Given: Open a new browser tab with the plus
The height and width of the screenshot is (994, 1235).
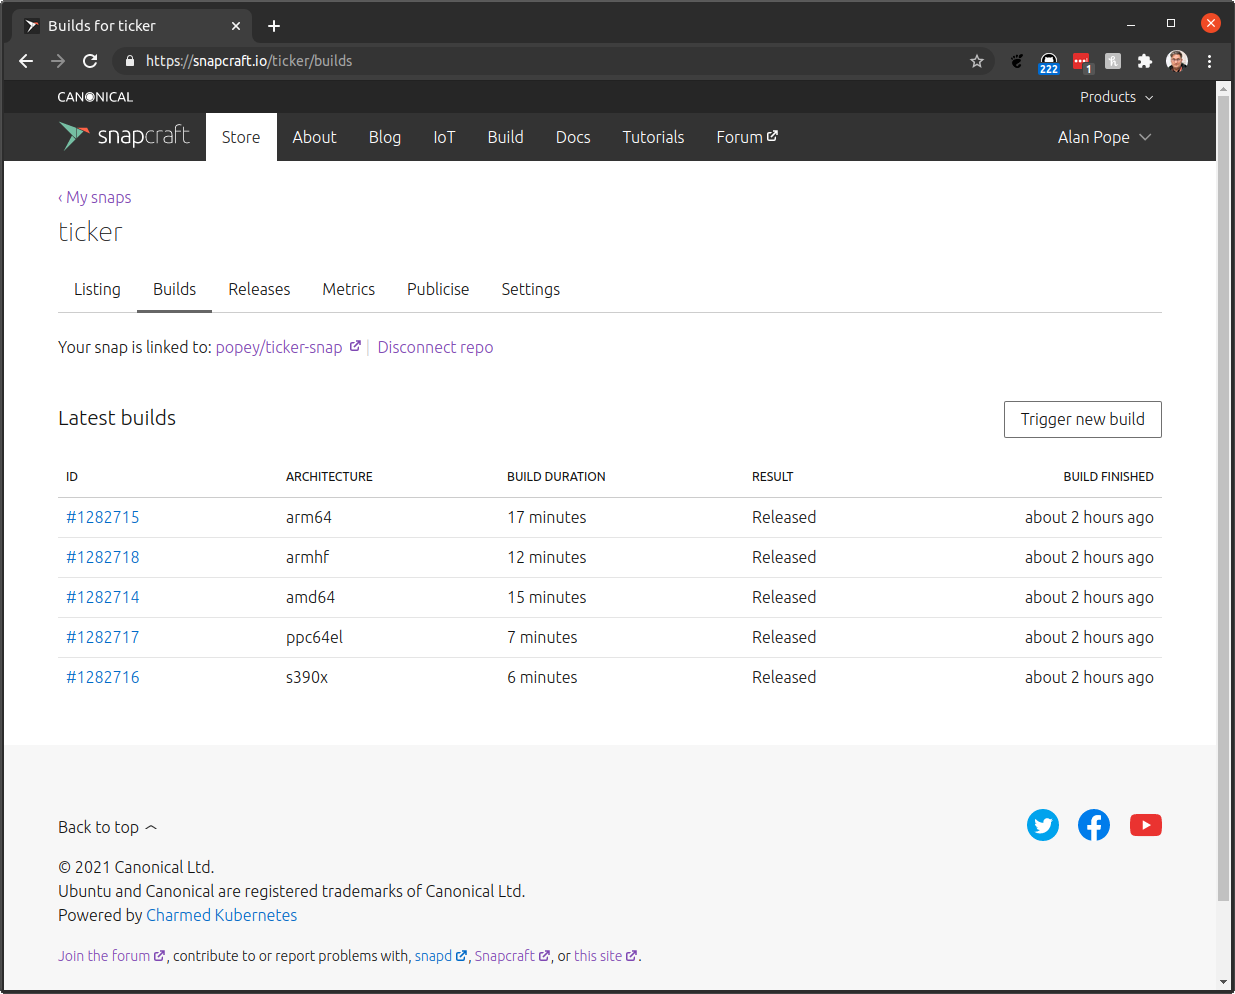Looking at the screenshot, I should [274, 26].
